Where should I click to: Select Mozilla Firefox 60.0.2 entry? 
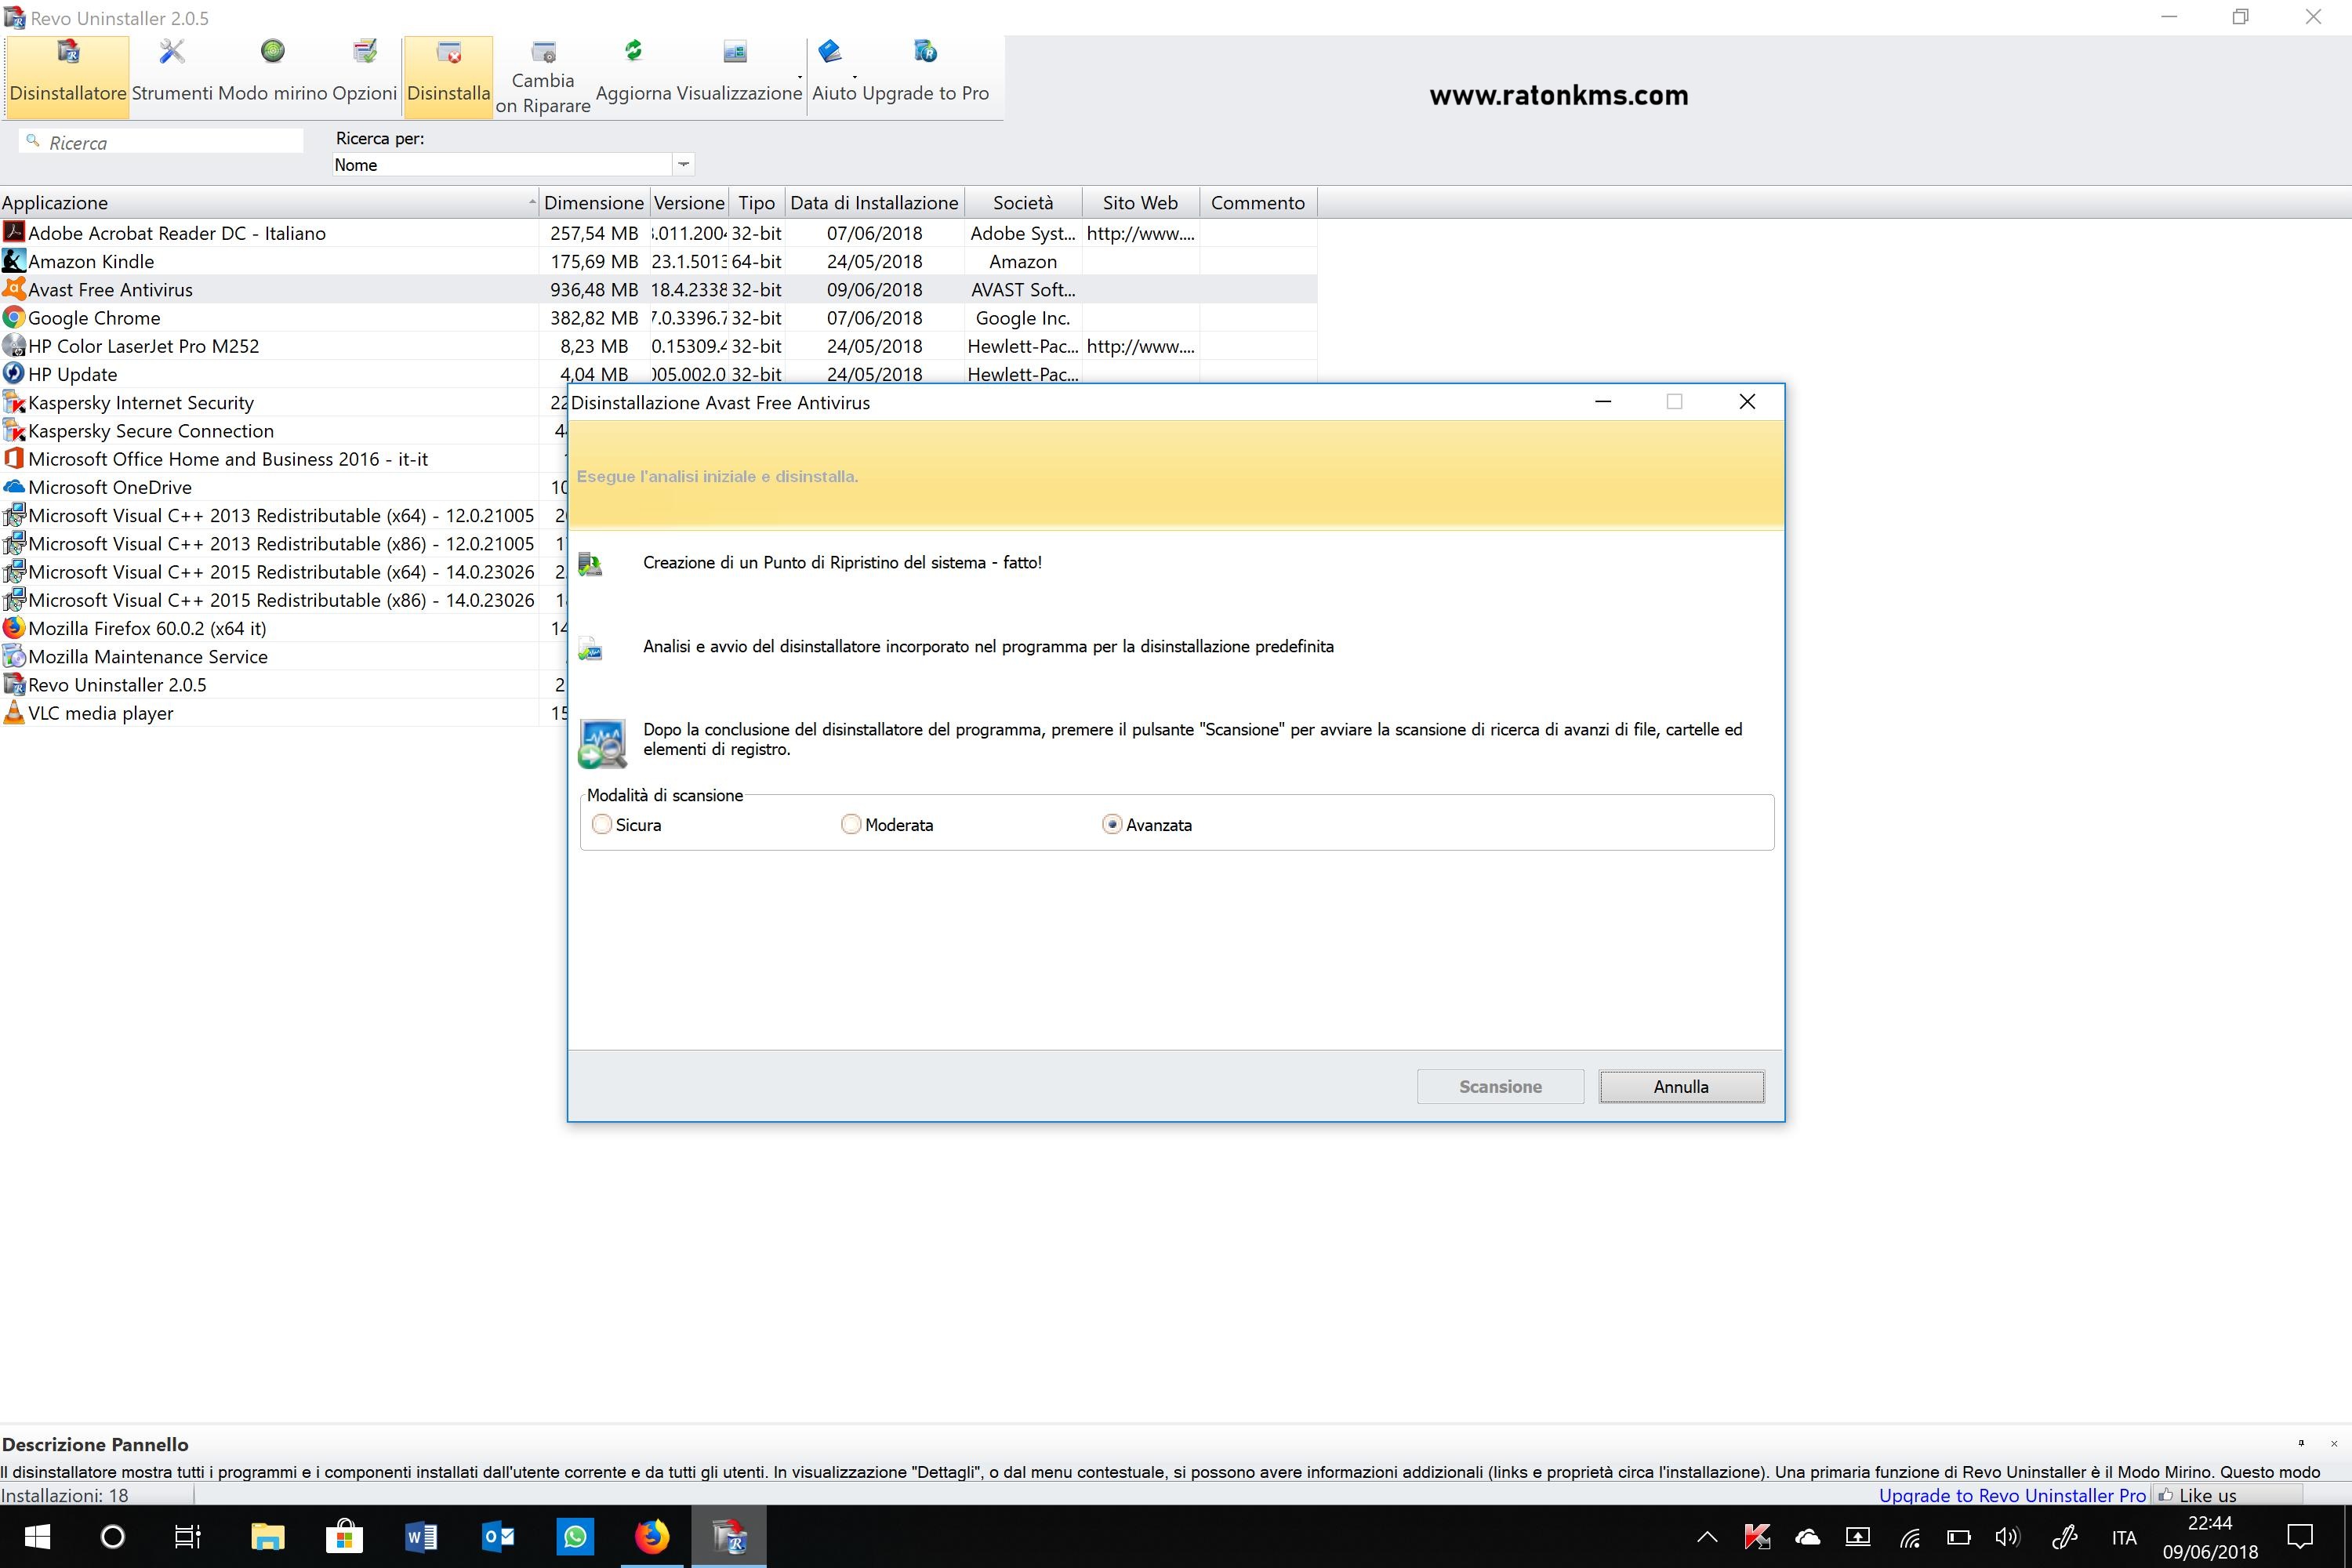(283, 628)
